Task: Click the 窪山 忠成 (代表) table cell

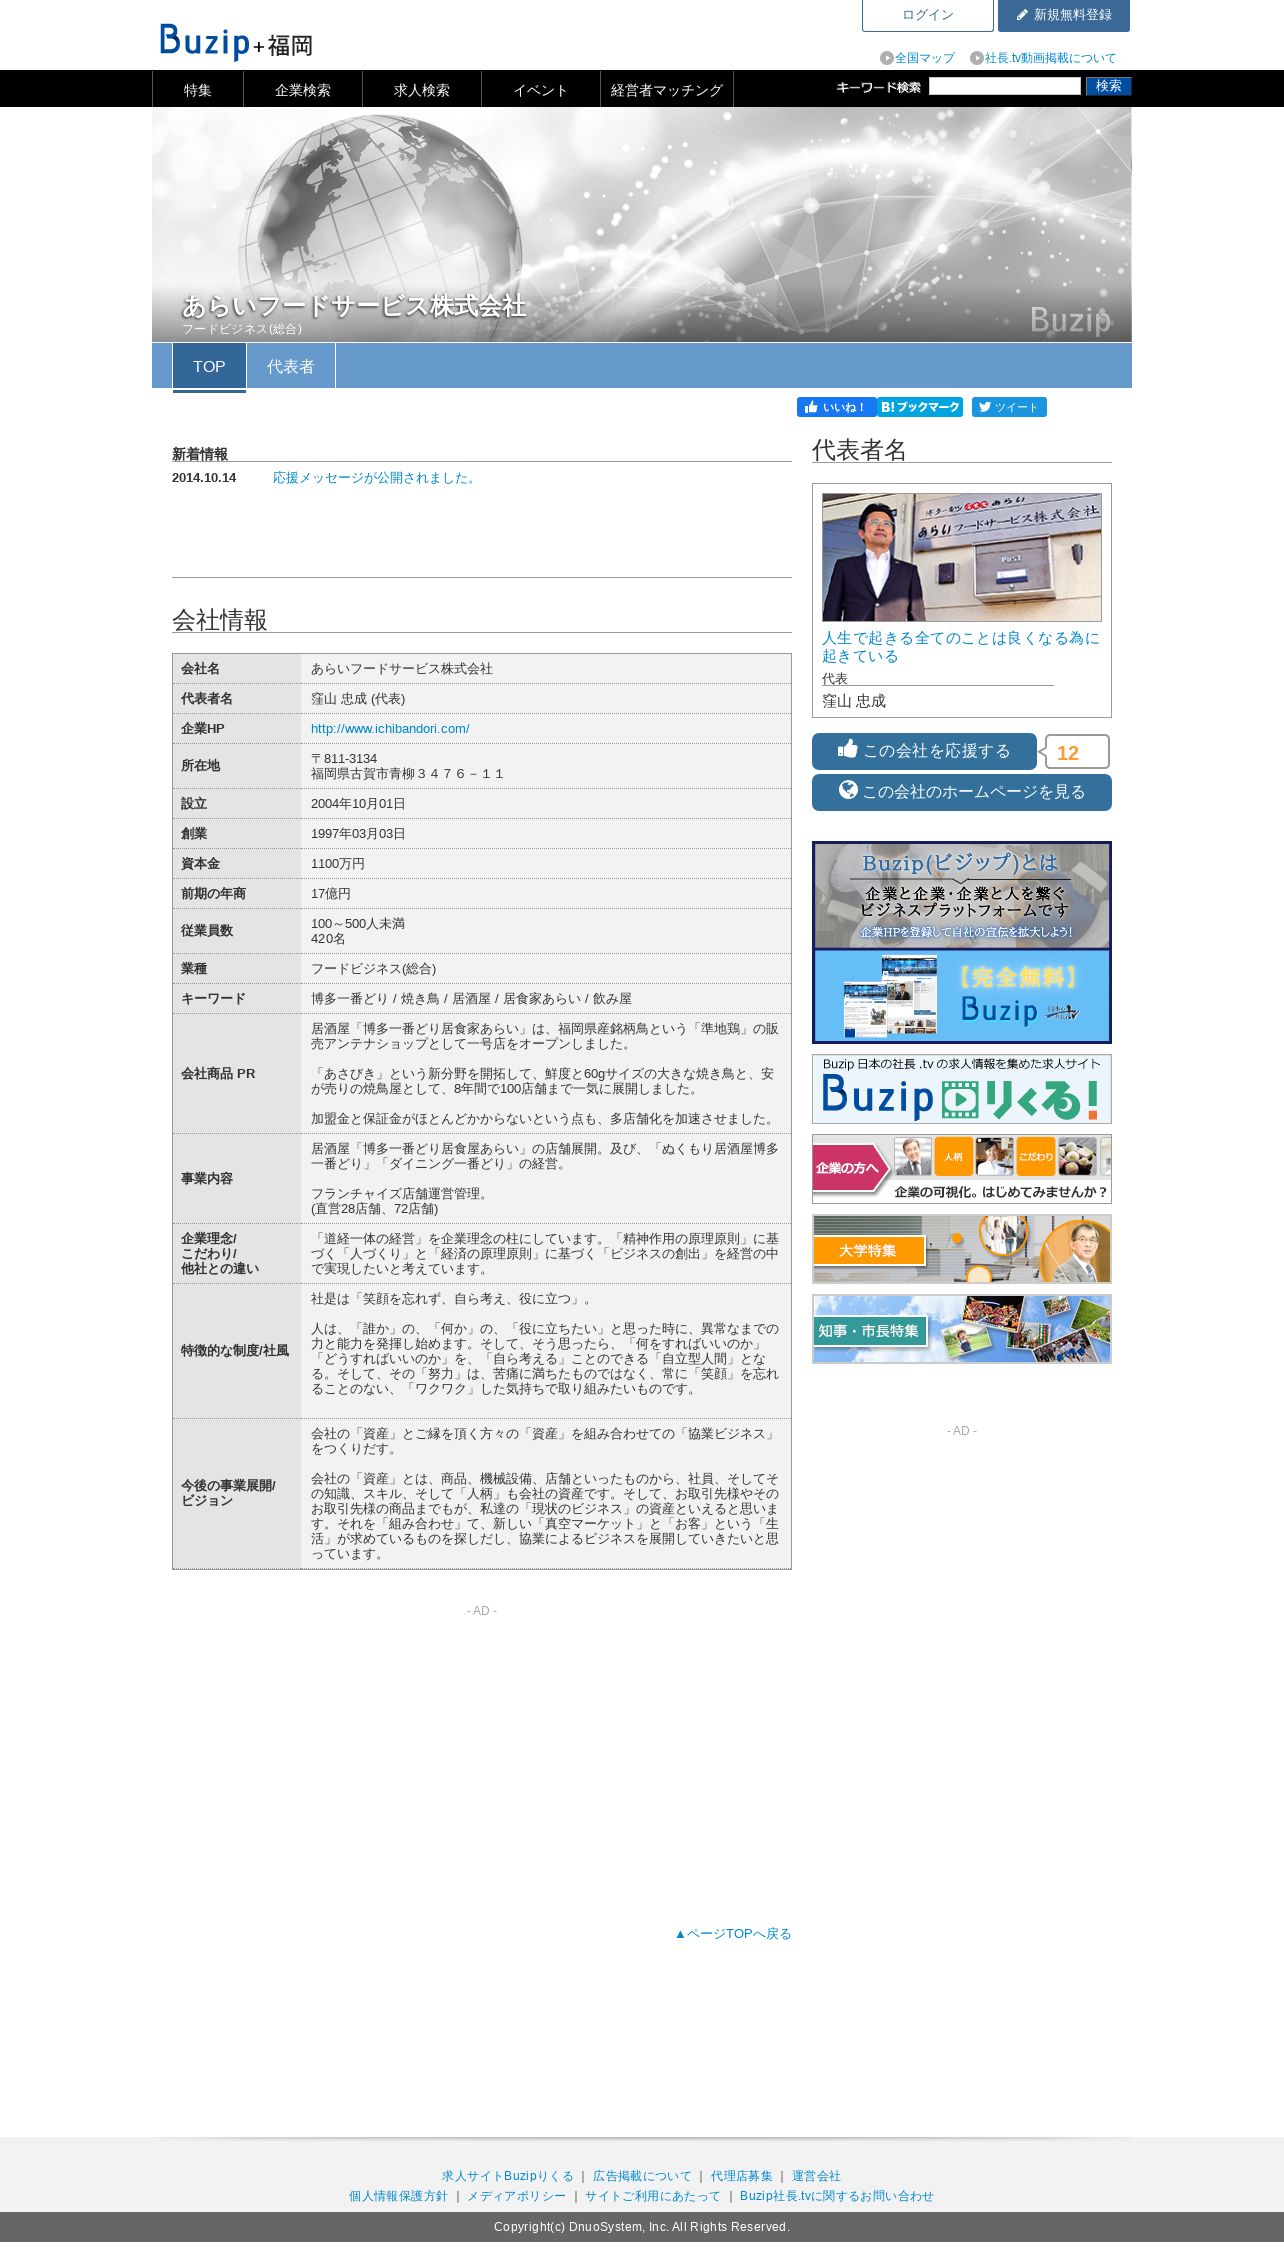Action: 546,699
